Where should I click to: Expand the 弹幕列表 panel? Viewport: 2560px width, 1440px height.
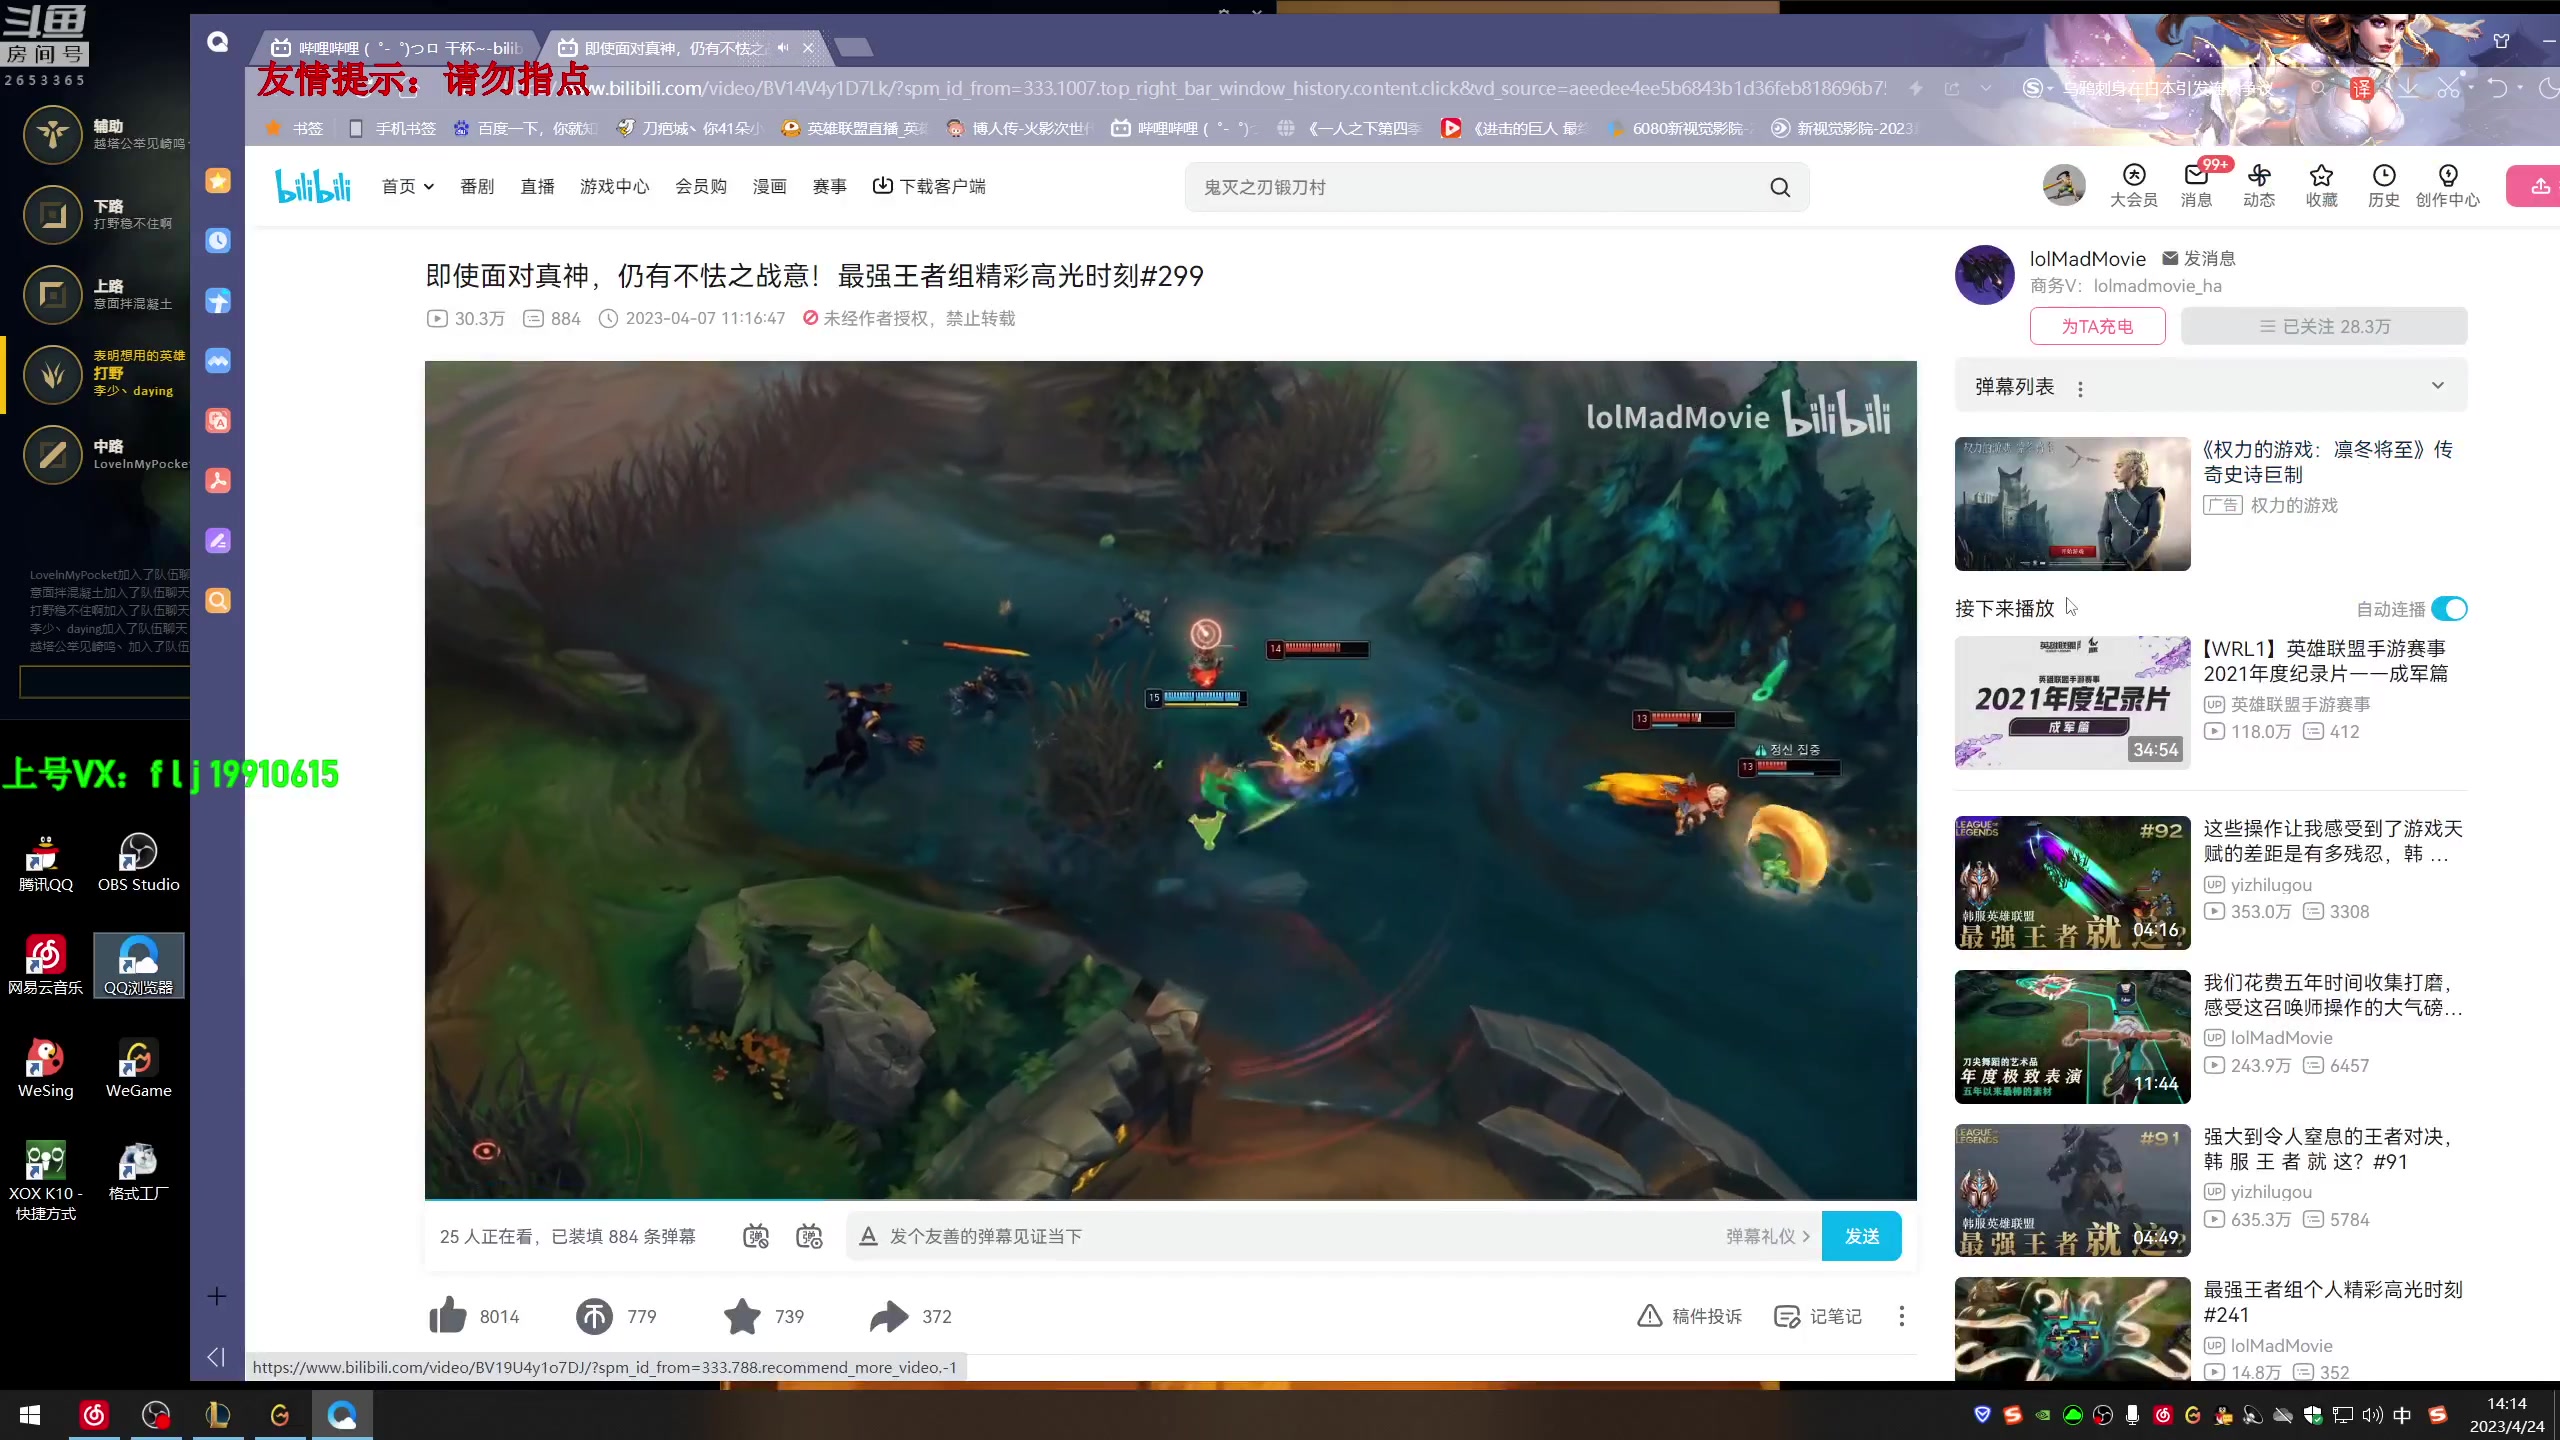tap(2437, 386)
